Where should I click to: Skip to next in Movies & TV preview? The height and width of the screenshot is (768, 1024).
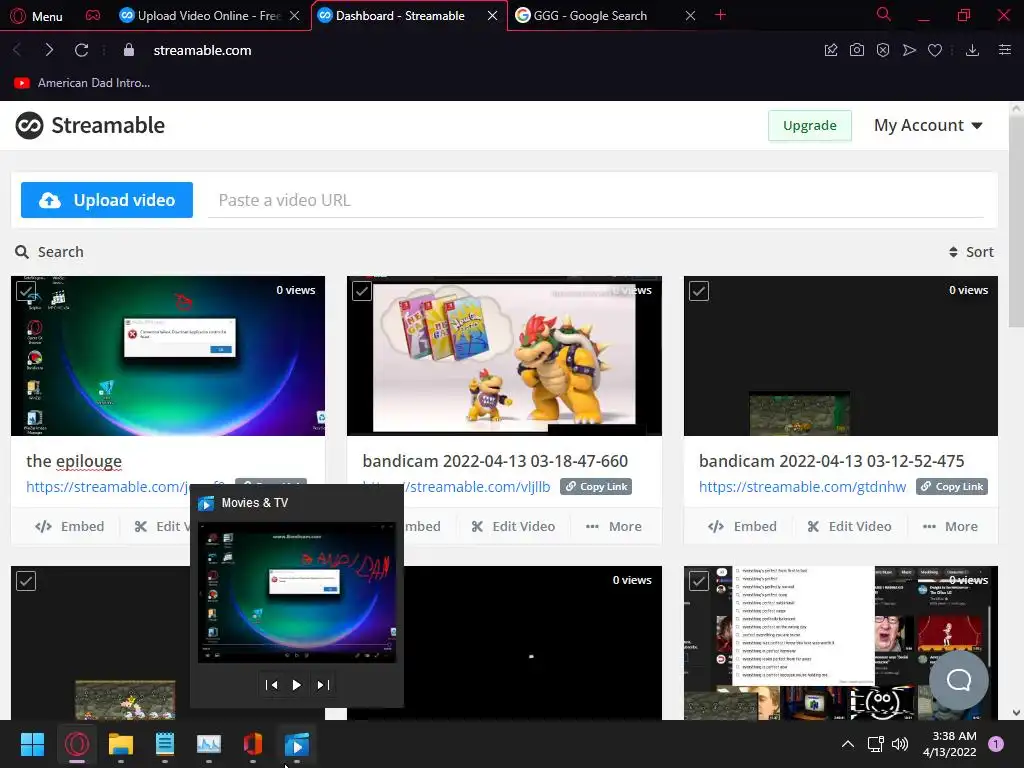[323, 685]
